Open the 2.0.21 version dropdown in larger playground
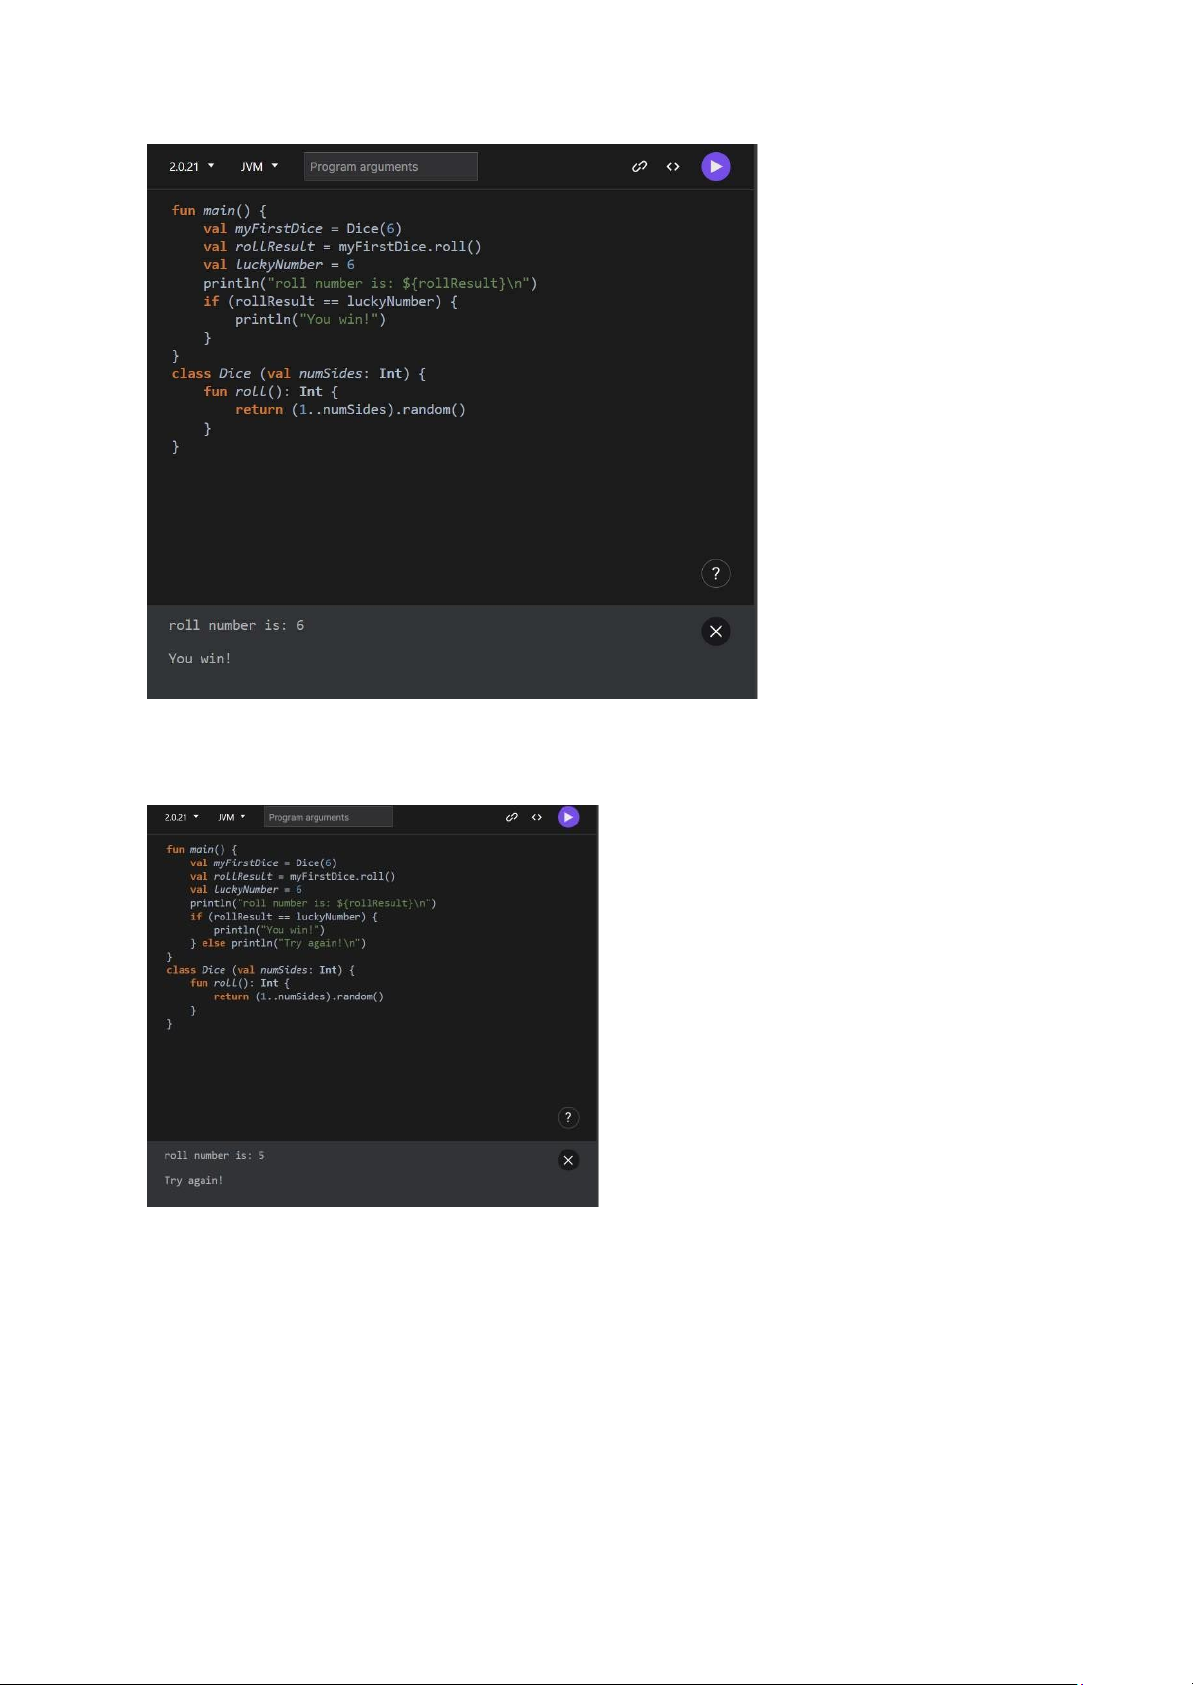 click(191, 167)
